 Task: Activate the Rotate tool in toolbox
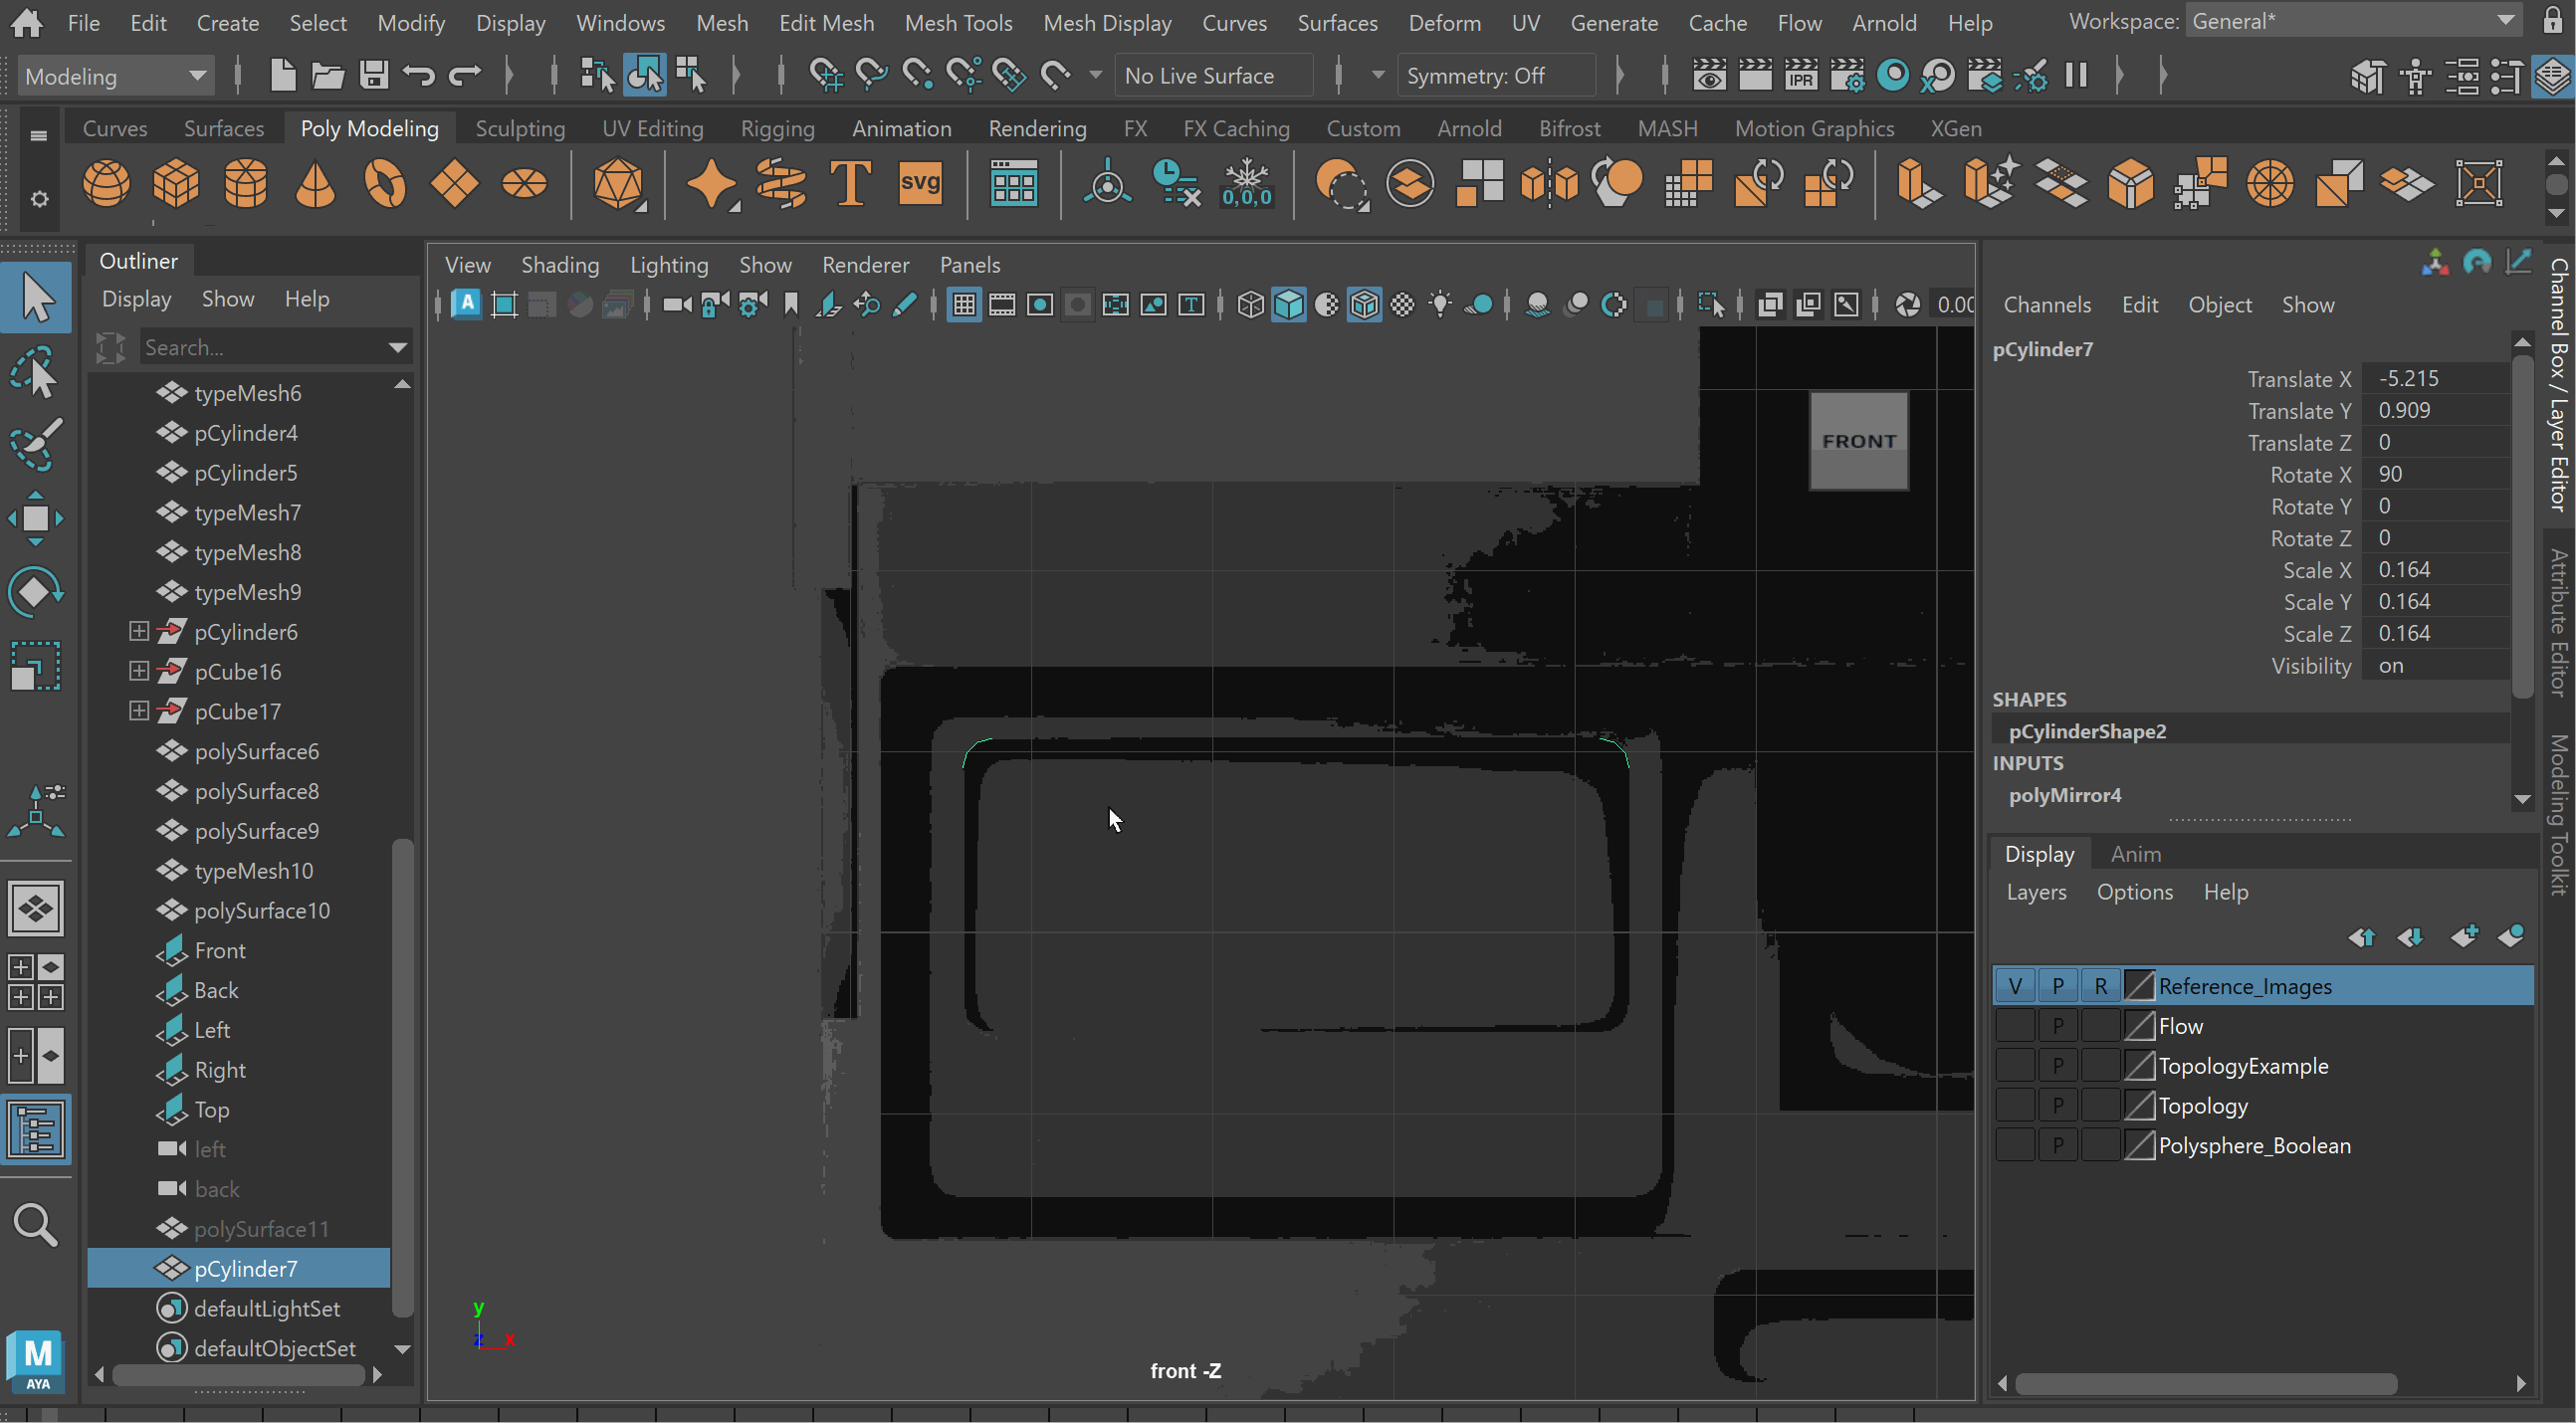[x=36, y=592]
